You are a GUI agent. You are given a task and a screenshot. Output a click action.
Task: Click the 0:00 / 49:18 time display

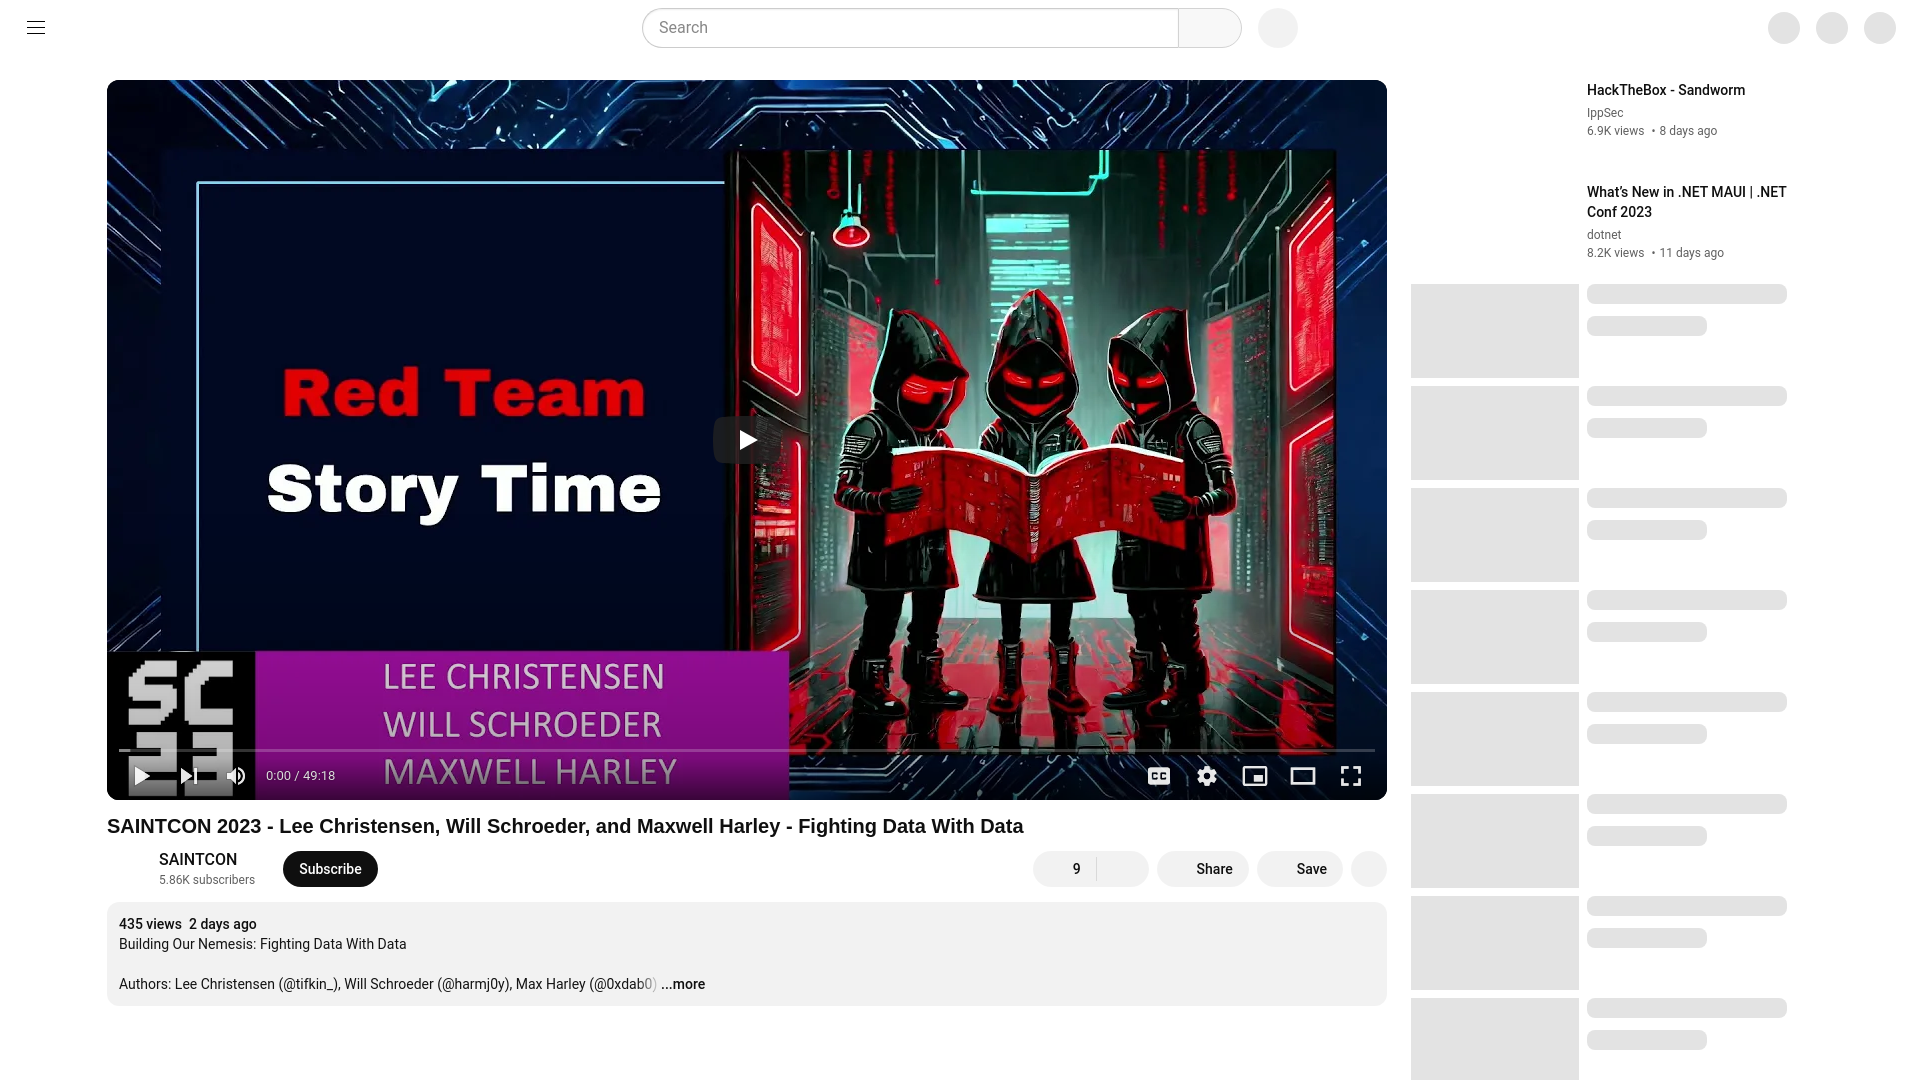pyautogui.click(x=300, y=776)
